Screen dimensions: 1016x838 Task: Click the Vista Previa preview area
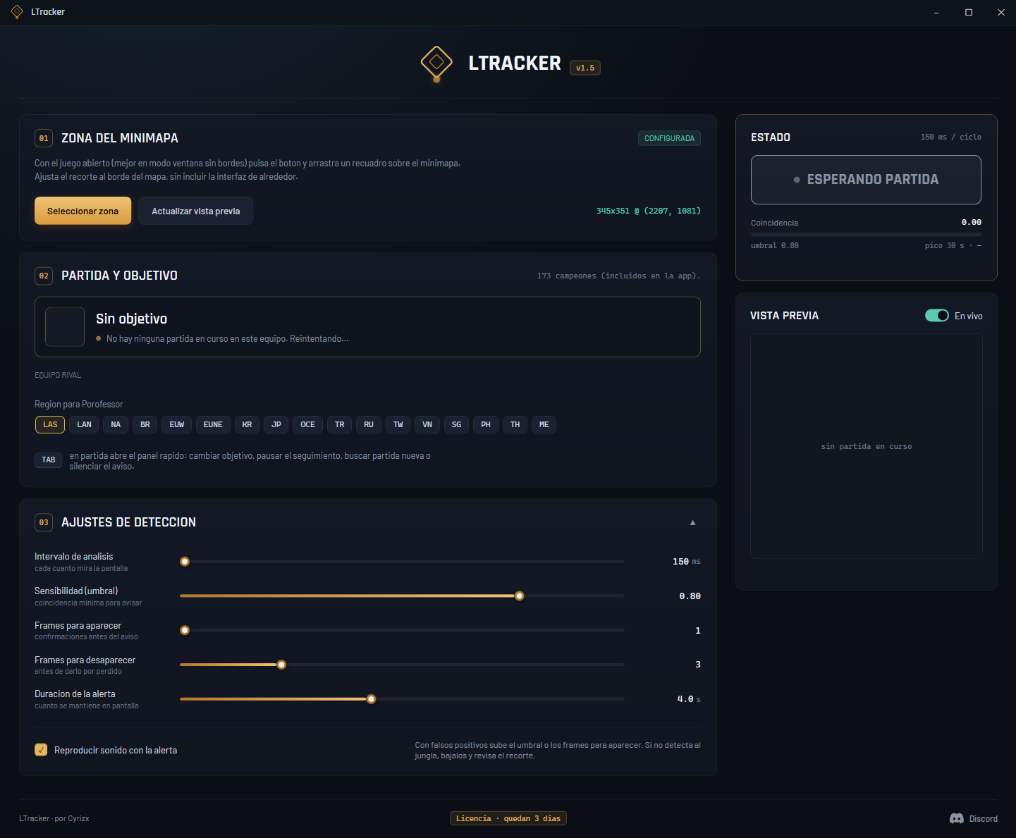click(x=866, y=447)
